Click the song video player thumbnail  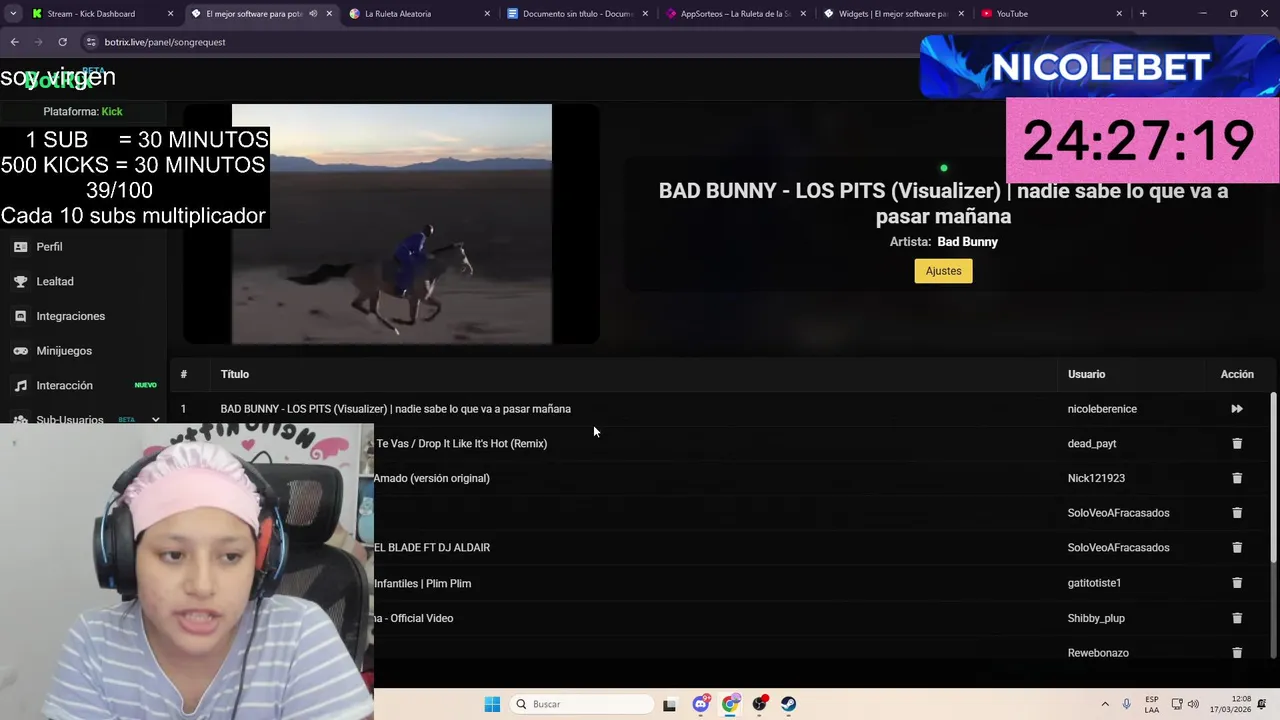pos(391,224)
